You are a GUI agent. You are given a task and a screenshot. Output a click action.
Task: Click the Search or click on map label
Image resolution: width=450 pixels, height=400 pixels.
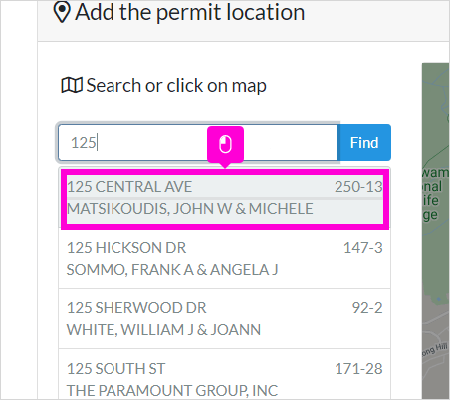177,86
